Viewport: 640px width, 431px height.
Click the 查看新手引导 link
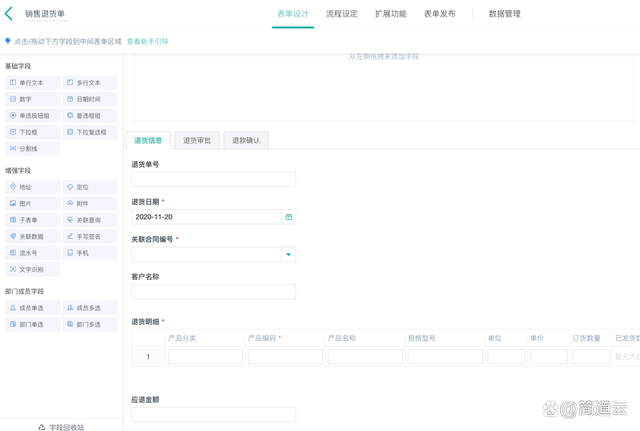click(x=147, y=42)
